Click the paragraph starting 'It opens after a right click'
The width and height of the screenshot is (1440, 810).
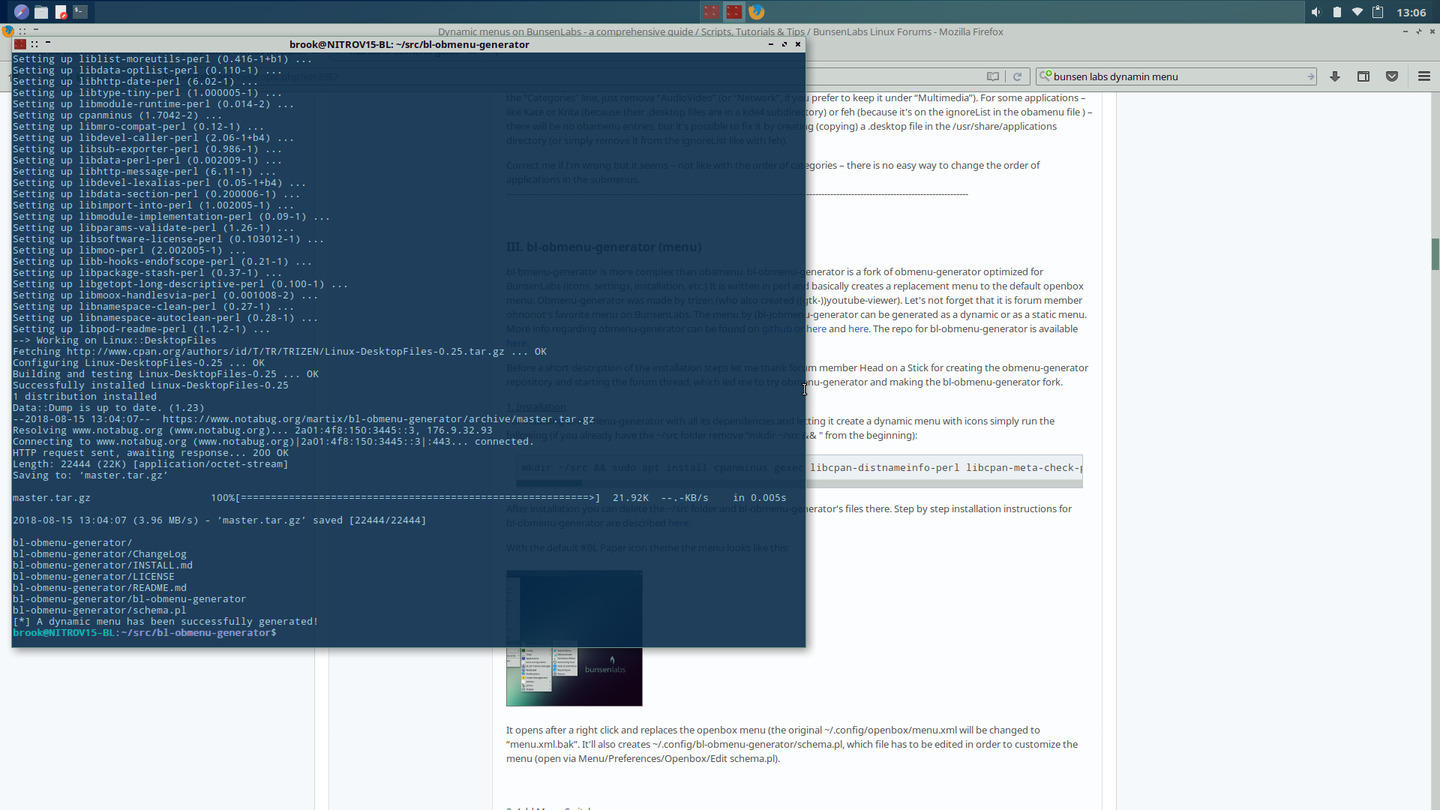[x=791, y=744]
